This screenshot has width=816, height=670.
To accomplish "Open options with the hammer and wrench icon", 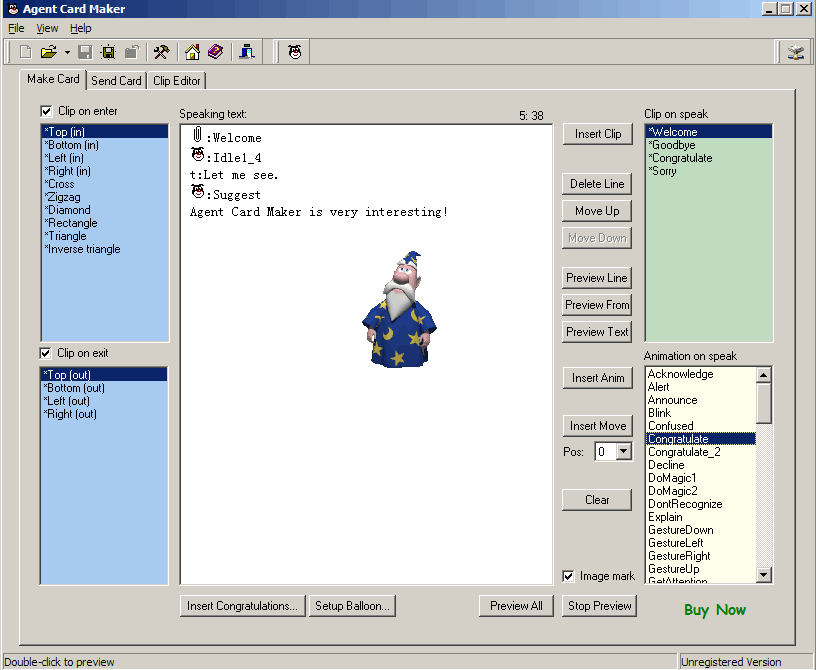I will [161, 52].
